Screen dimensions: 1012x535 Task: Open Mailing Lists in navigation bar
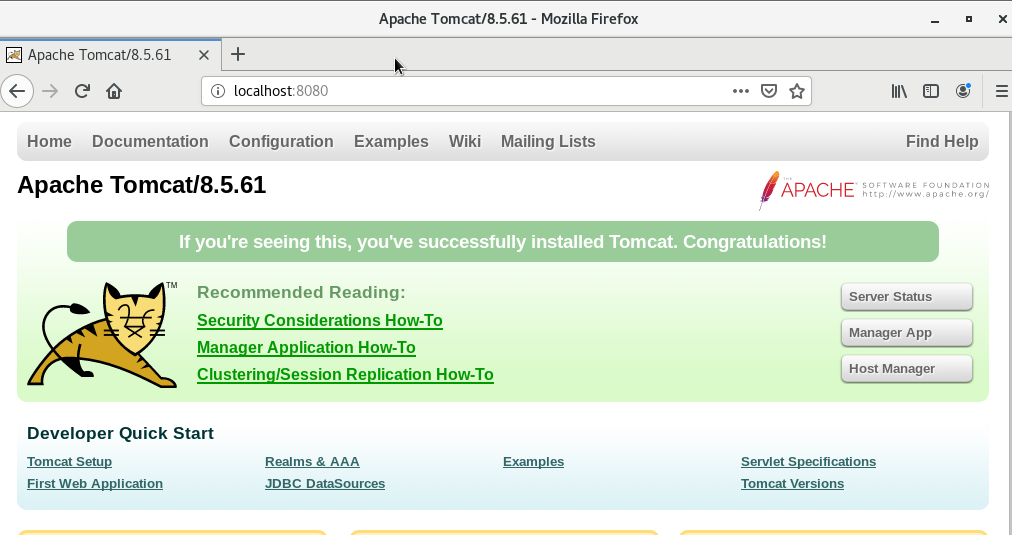[548, 141]
